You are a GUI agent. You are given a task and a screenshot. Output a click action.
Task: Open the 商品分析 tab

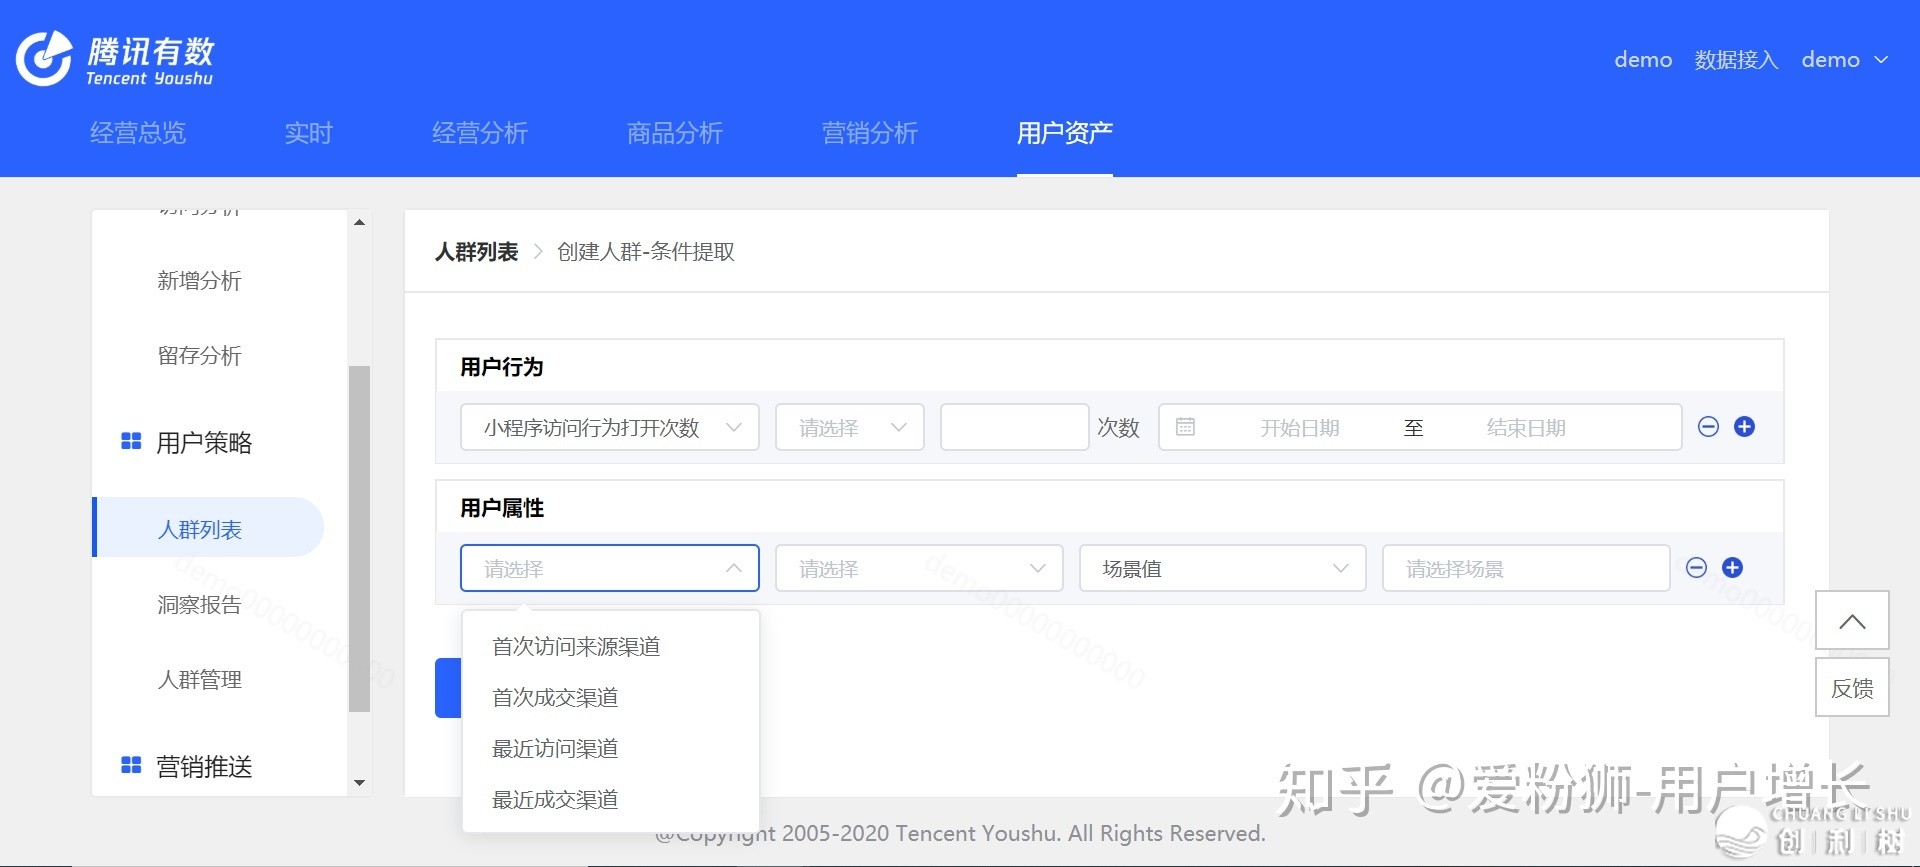674,133
